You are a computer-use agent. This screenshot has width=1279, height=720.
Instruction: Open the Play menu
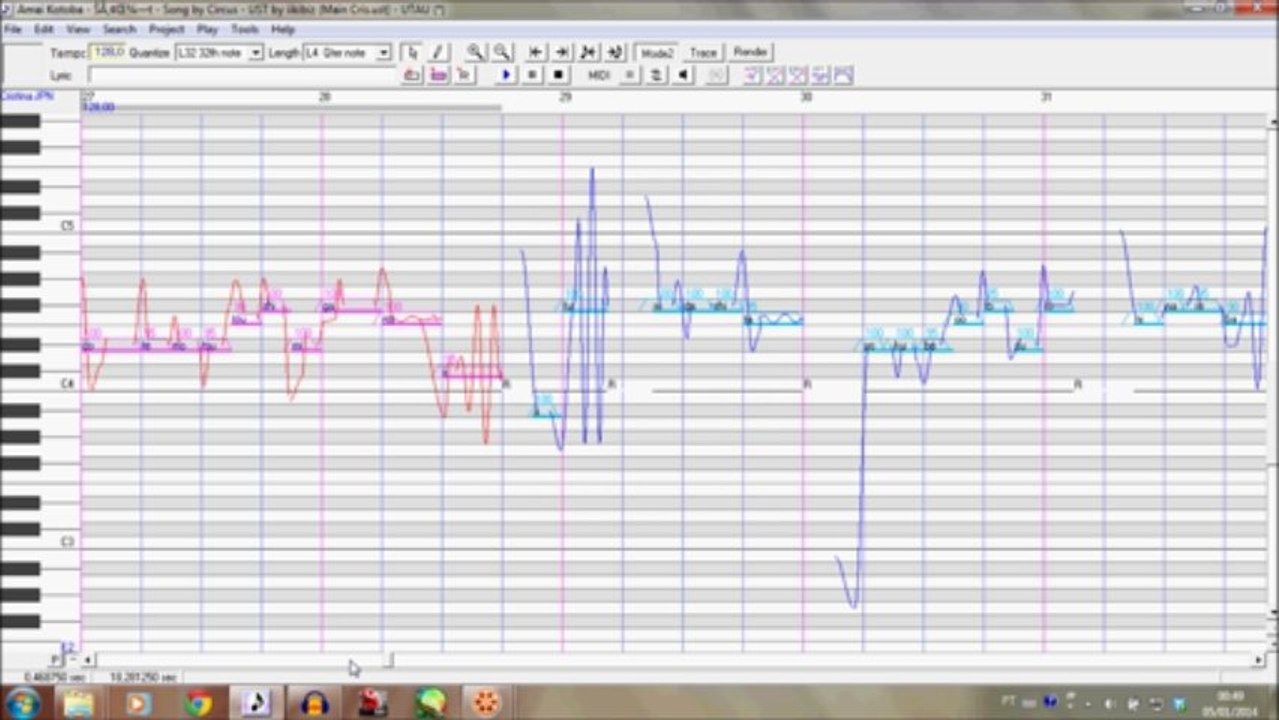(207, 30)
